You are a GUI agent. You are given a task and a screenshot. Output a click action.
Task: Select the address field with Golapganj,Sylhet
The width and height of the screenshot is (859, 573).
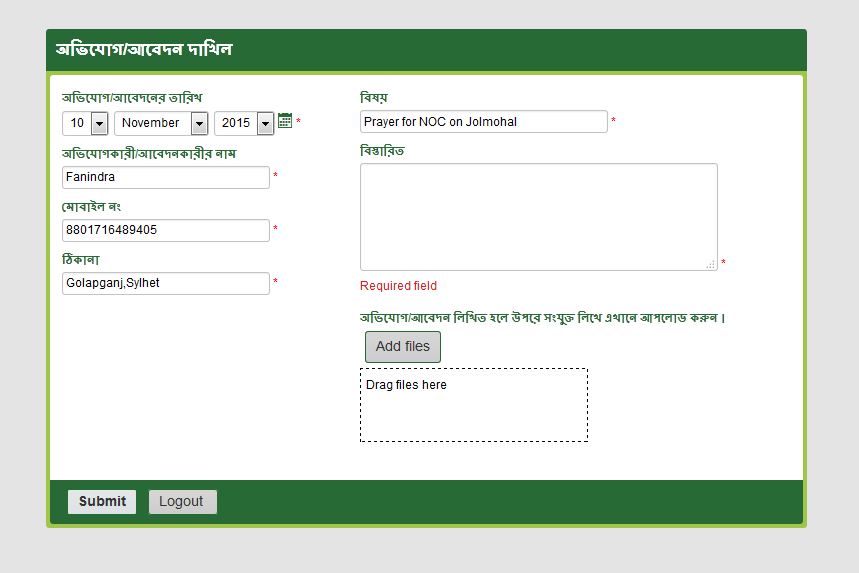tap(165, 283)
